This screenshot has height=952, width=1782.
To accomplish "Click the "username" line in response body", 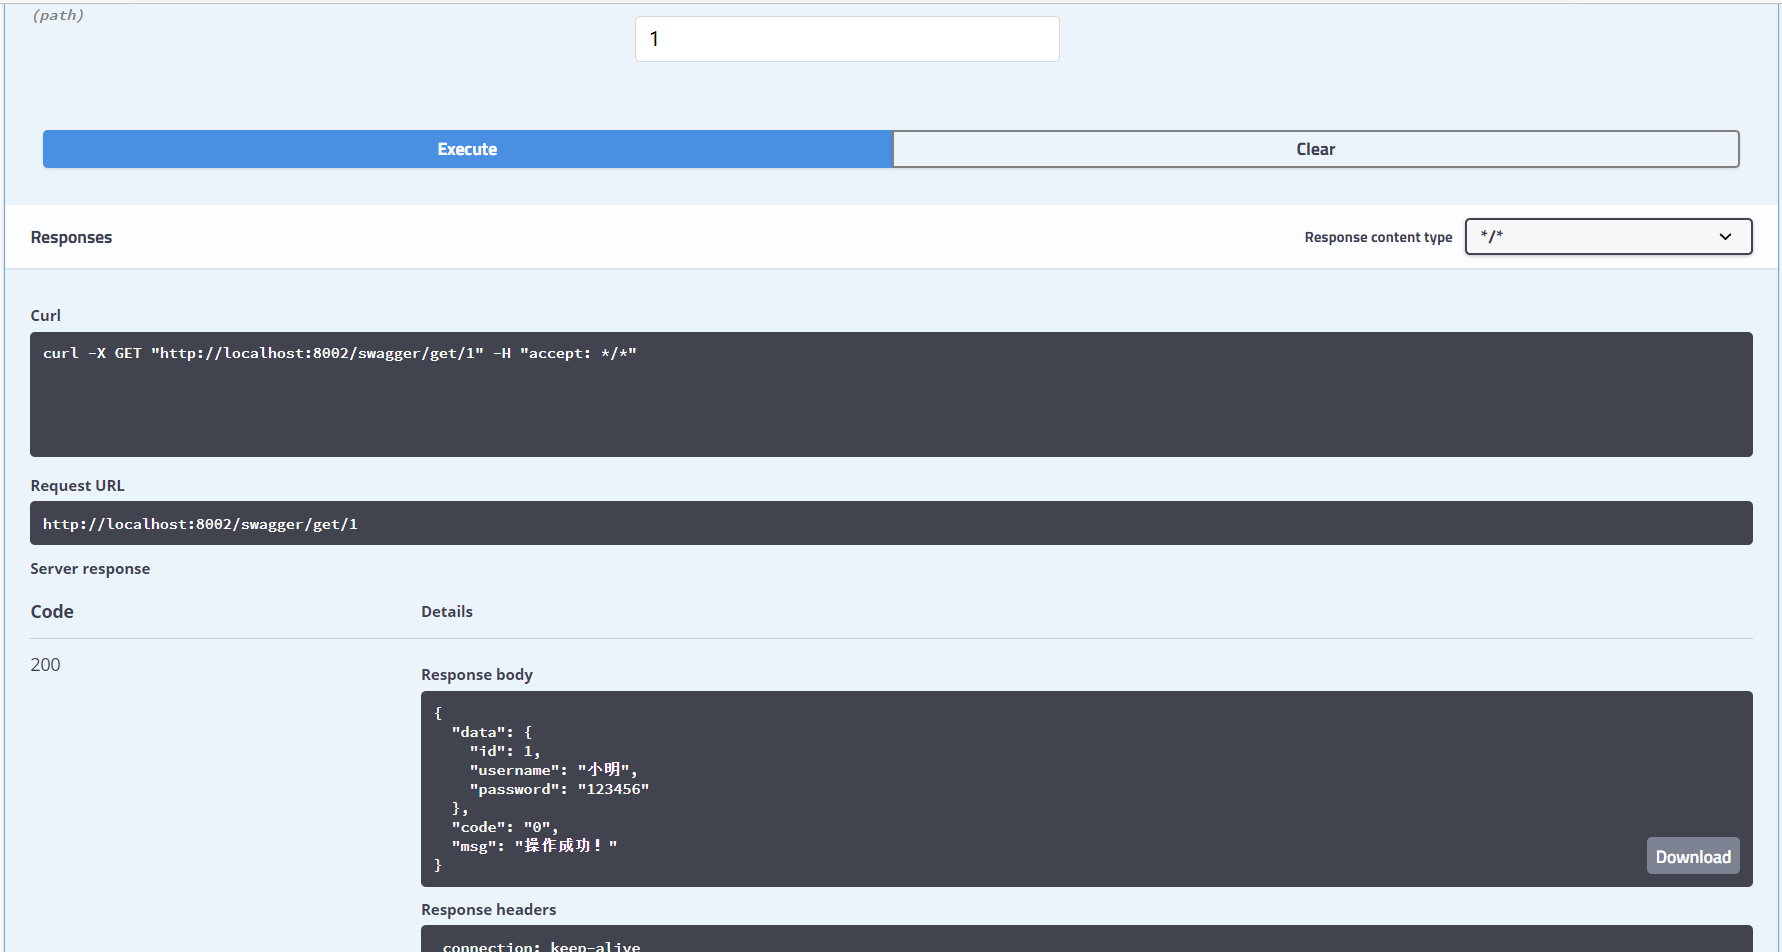I will click(553, 770).
